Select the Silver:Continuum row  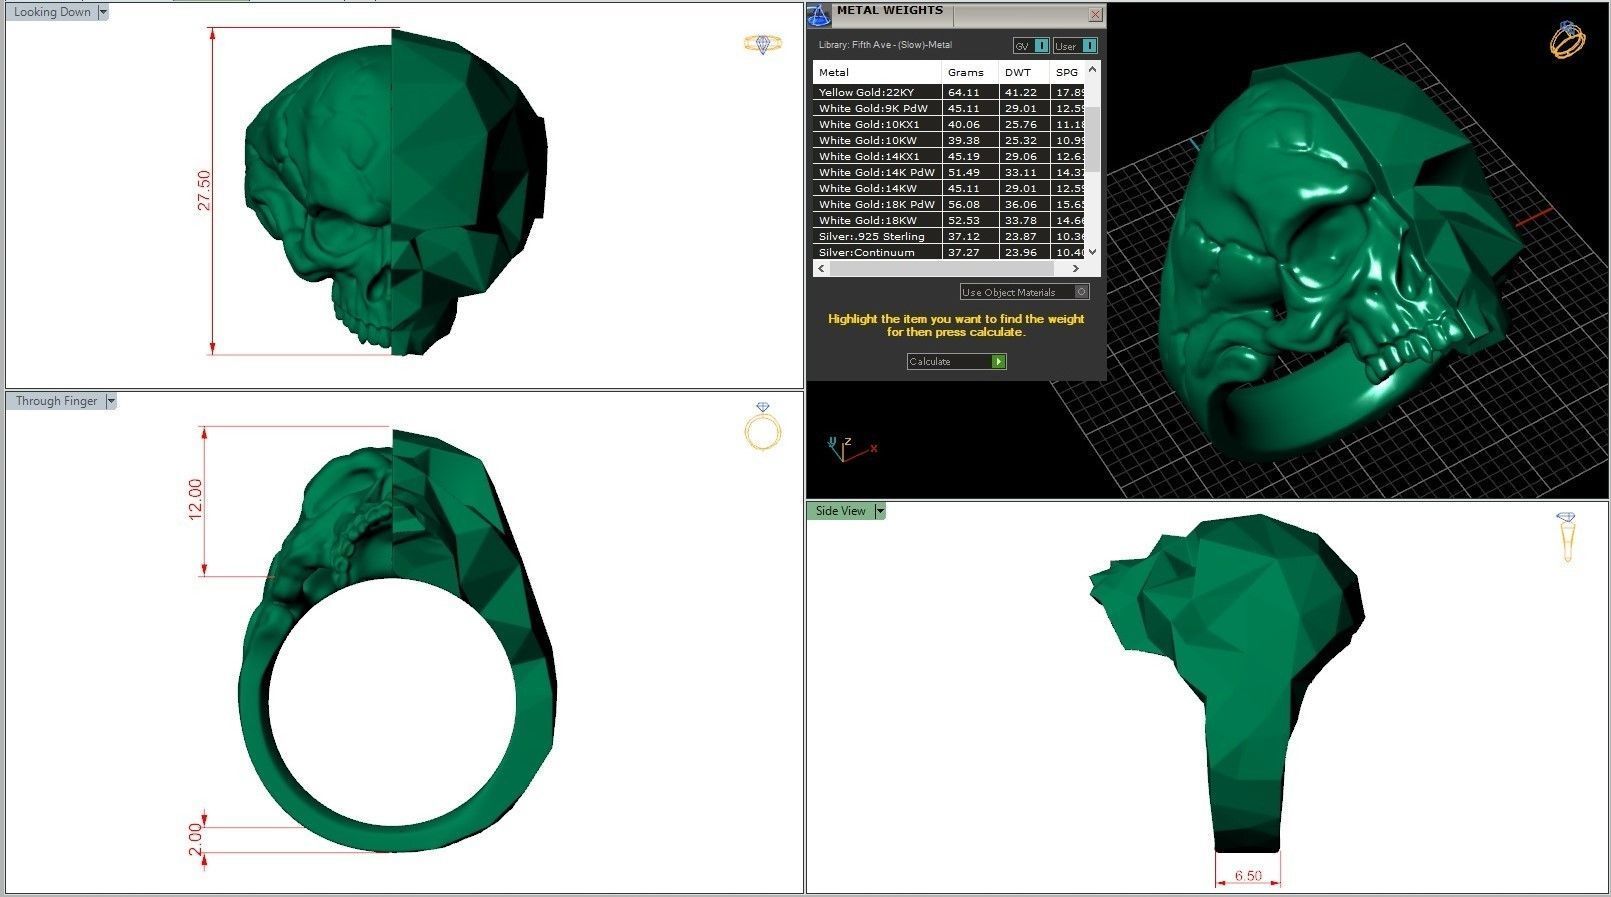coord(949,252)
